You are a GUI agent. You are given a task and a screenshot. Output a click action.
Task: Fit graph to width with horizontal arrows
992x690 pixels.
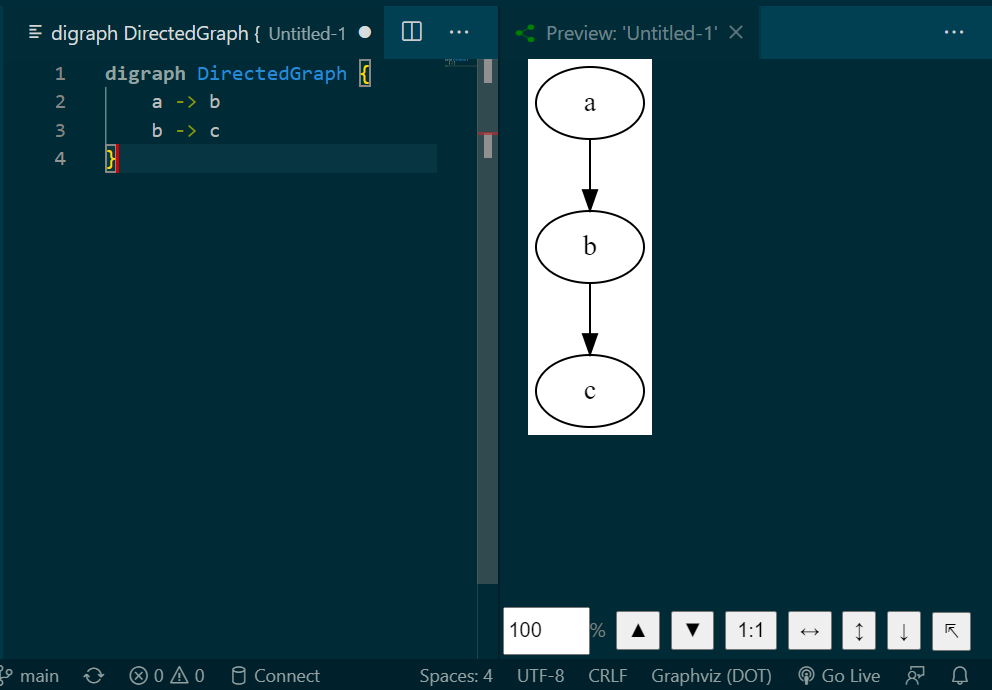tap(809, 631)
